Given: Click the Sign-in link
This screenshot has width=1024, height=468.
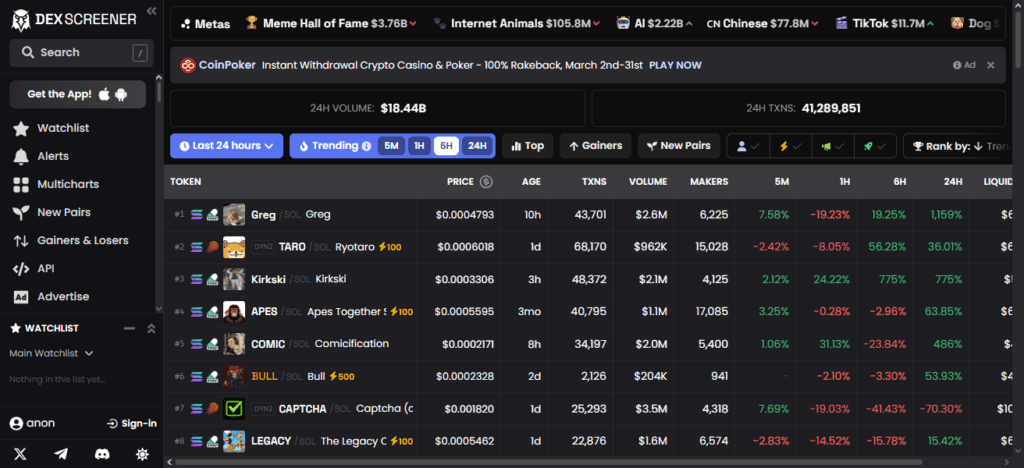Looking at the screenshot, I should (132, 424).
